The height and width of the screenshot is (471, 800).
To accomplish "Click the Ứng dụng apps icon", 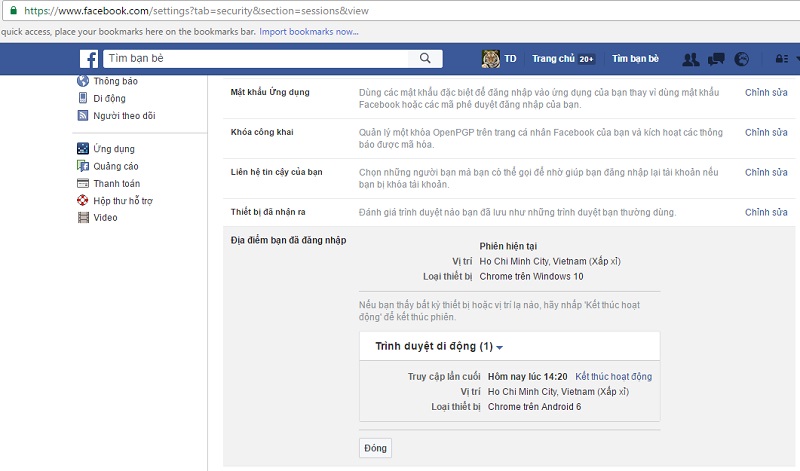I will coord(83,148).
